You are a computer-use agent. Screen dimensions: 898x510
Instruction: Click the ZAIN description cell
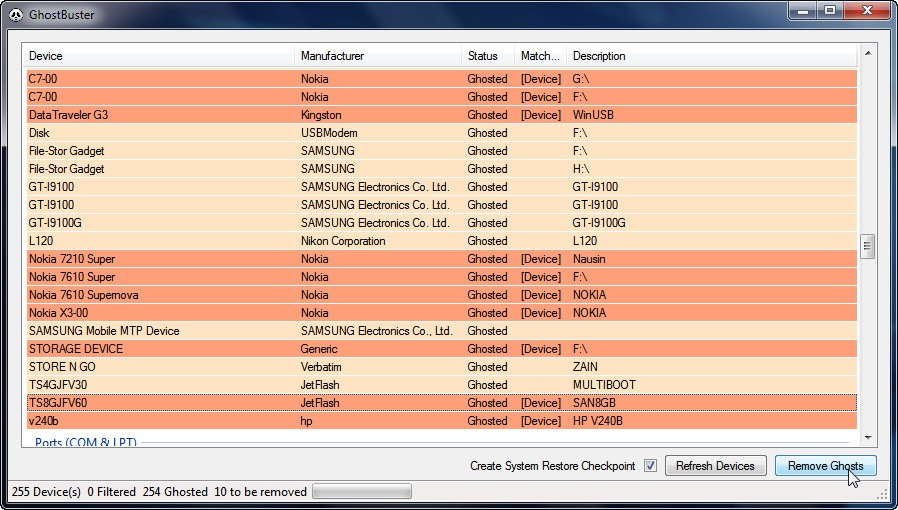coord(585,367)
